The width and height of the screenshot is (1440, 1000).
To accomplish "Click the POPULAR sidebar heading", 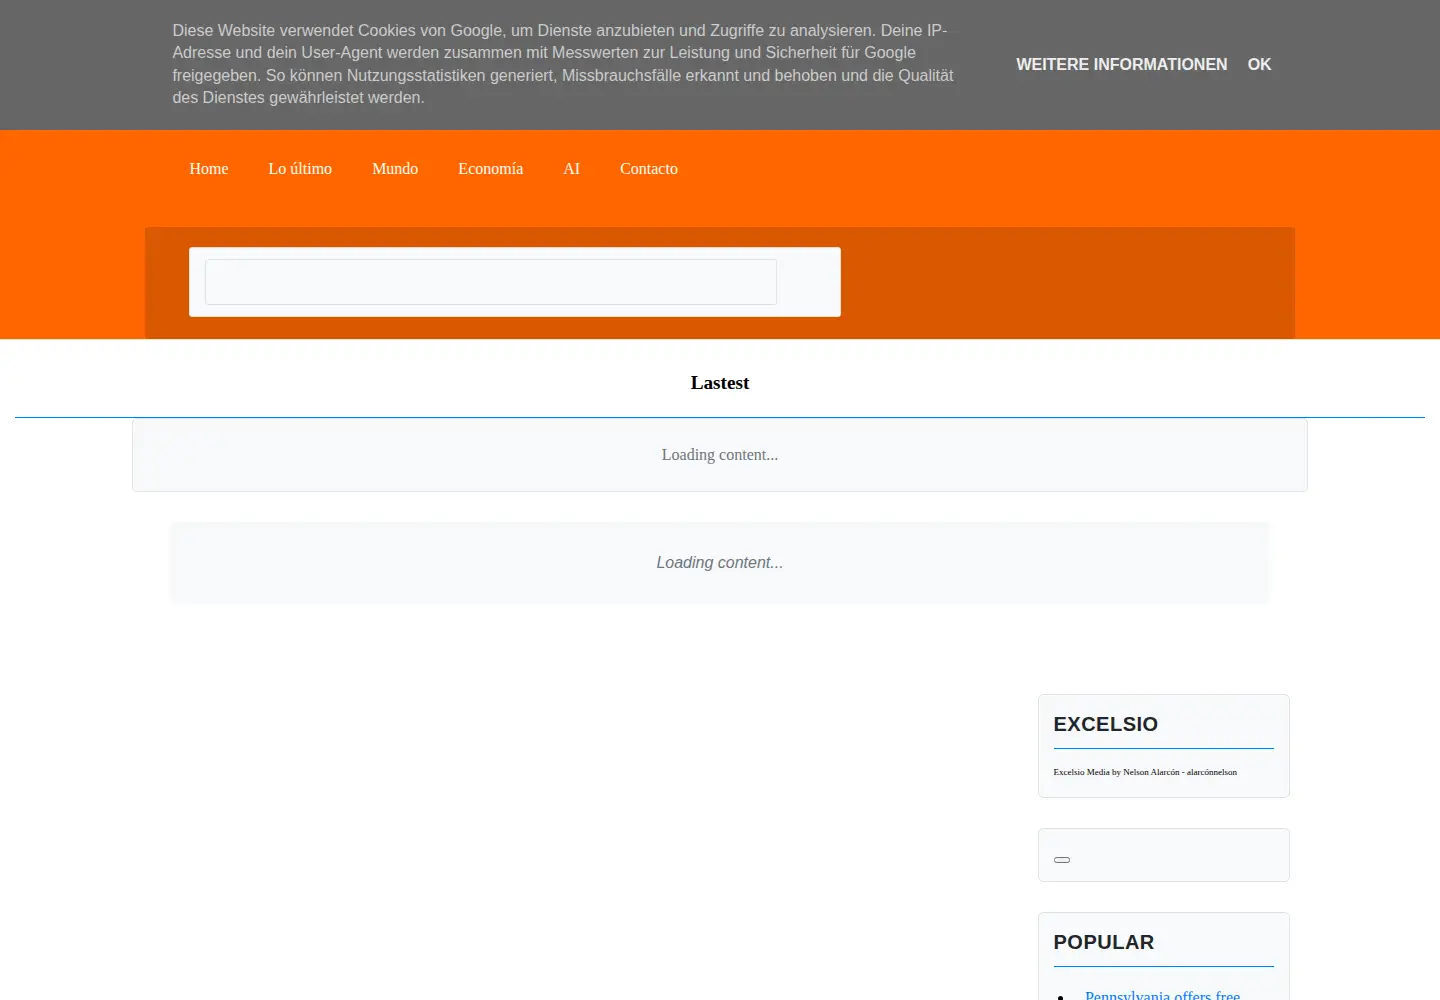I will (x=1103, y=942).
